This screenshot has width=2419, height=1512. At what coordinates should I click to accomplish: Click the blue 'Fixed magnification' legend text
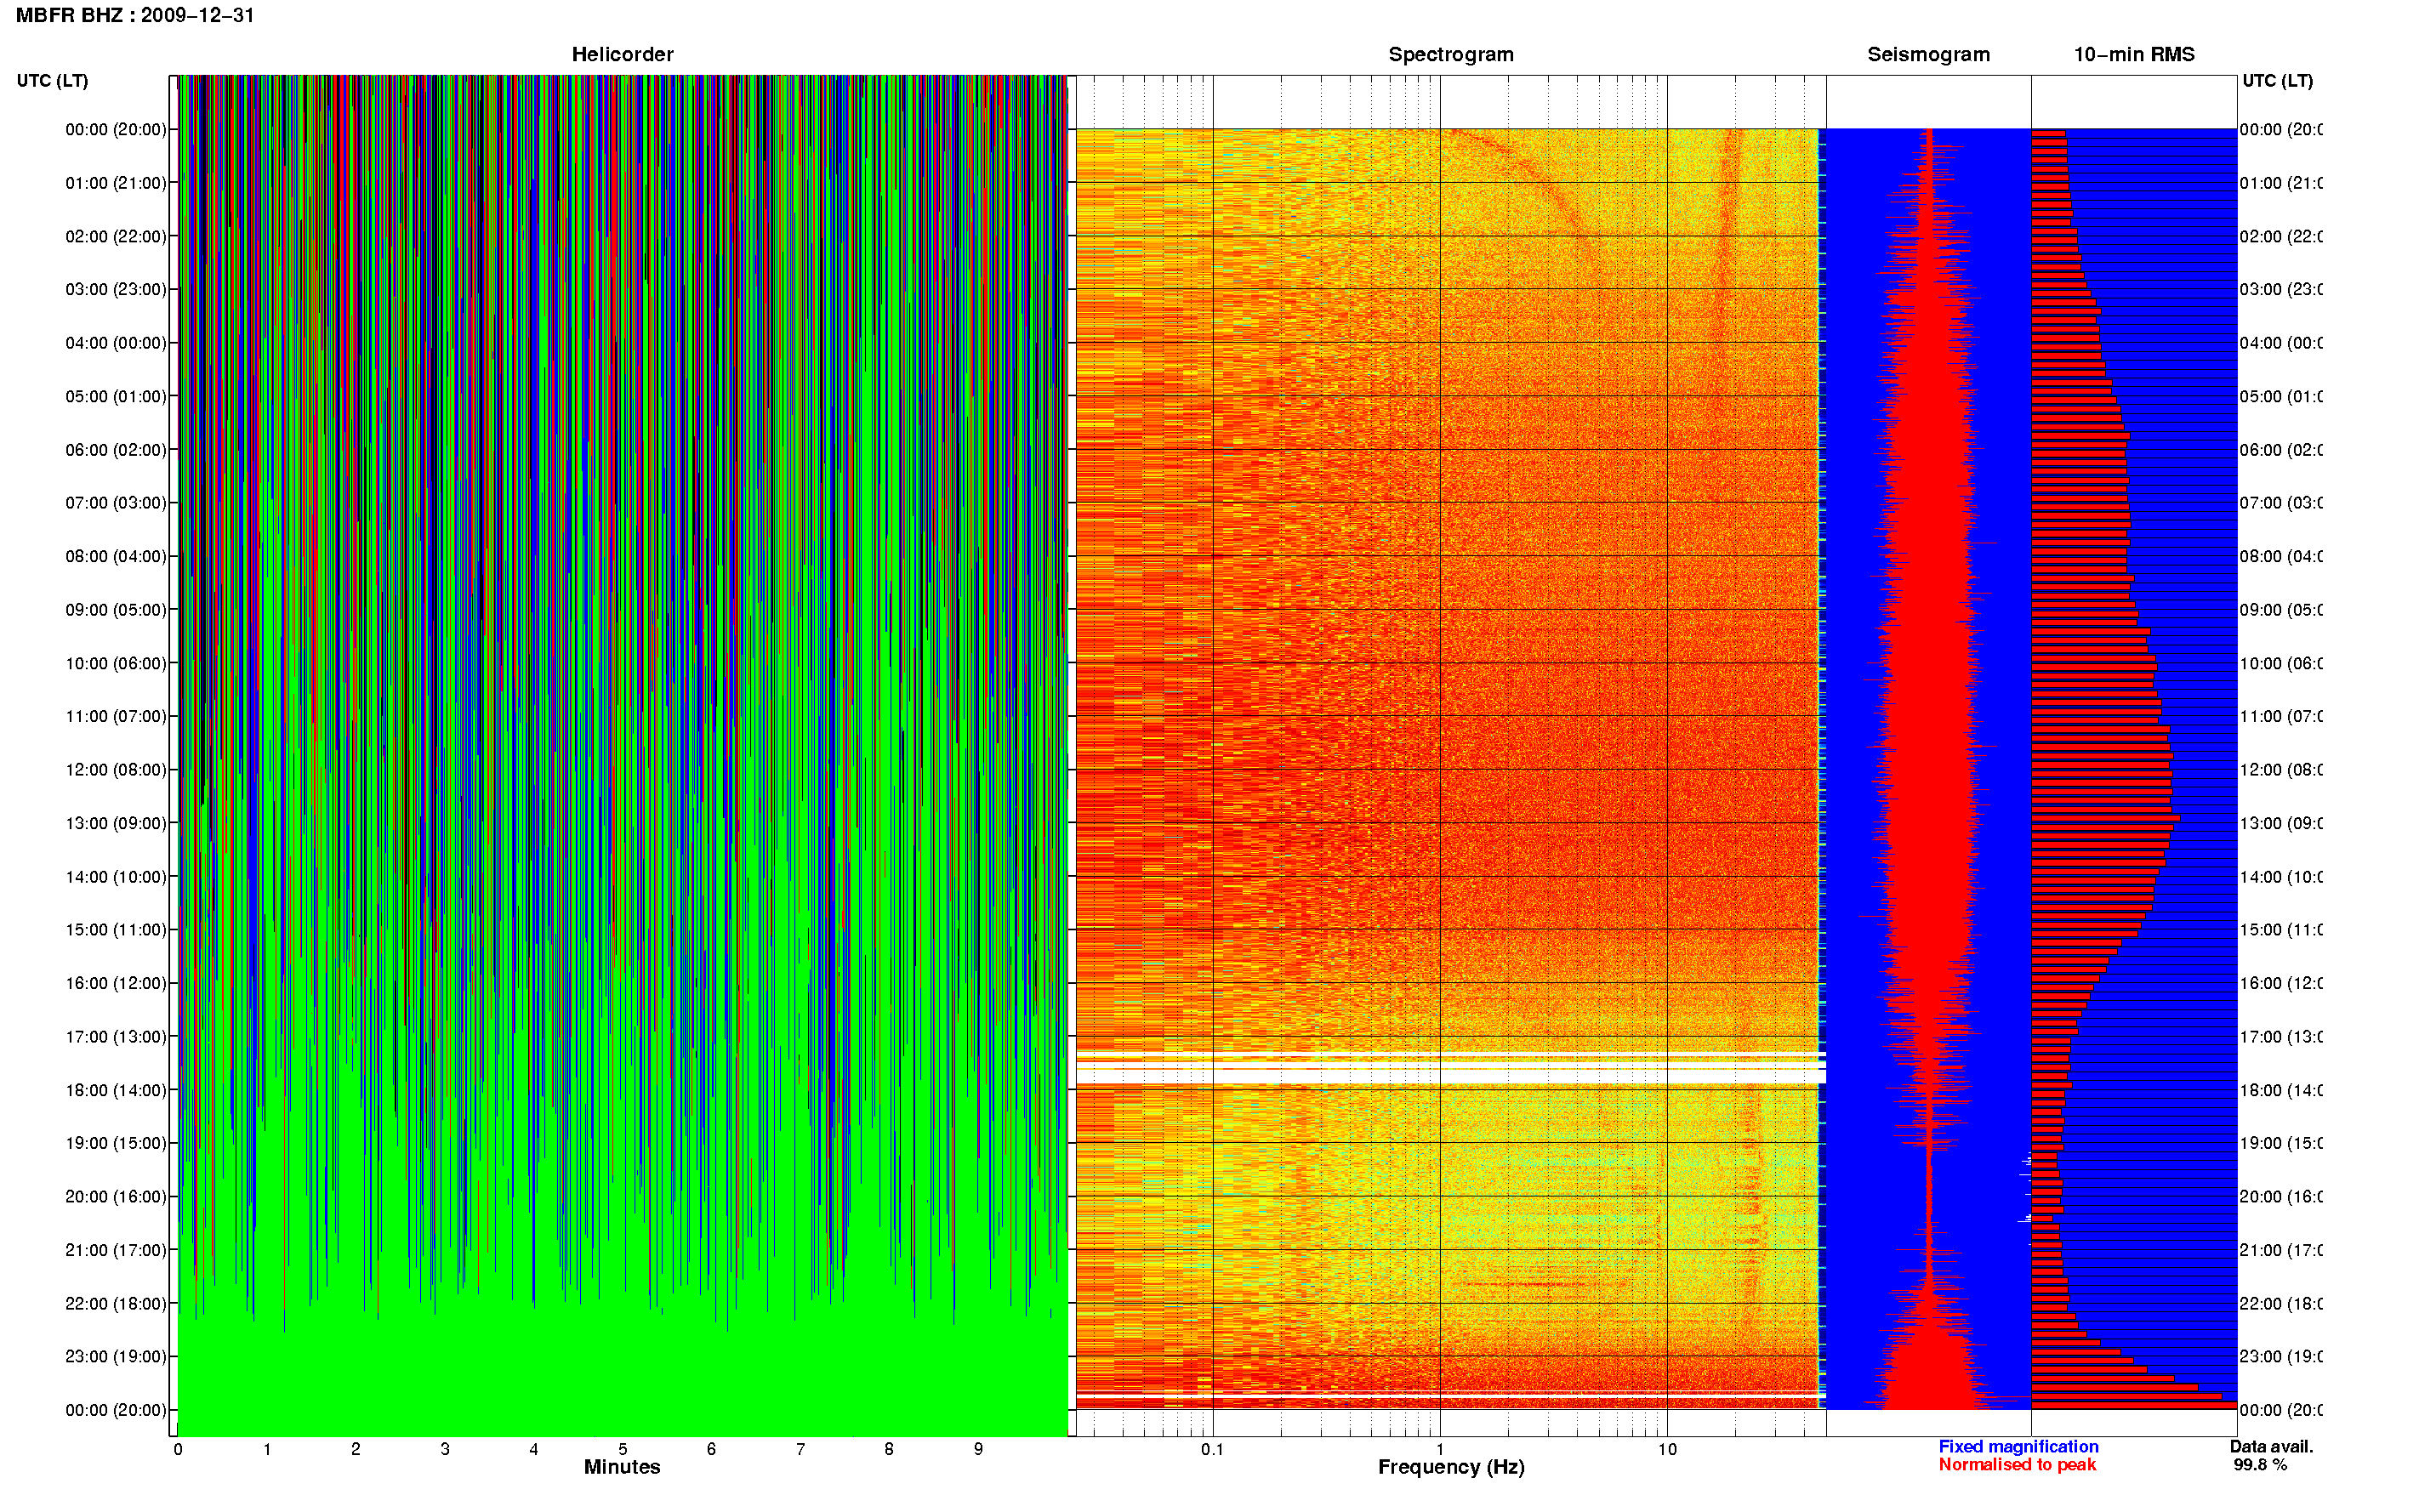pyautogui.click(x=2018, y=1447)
